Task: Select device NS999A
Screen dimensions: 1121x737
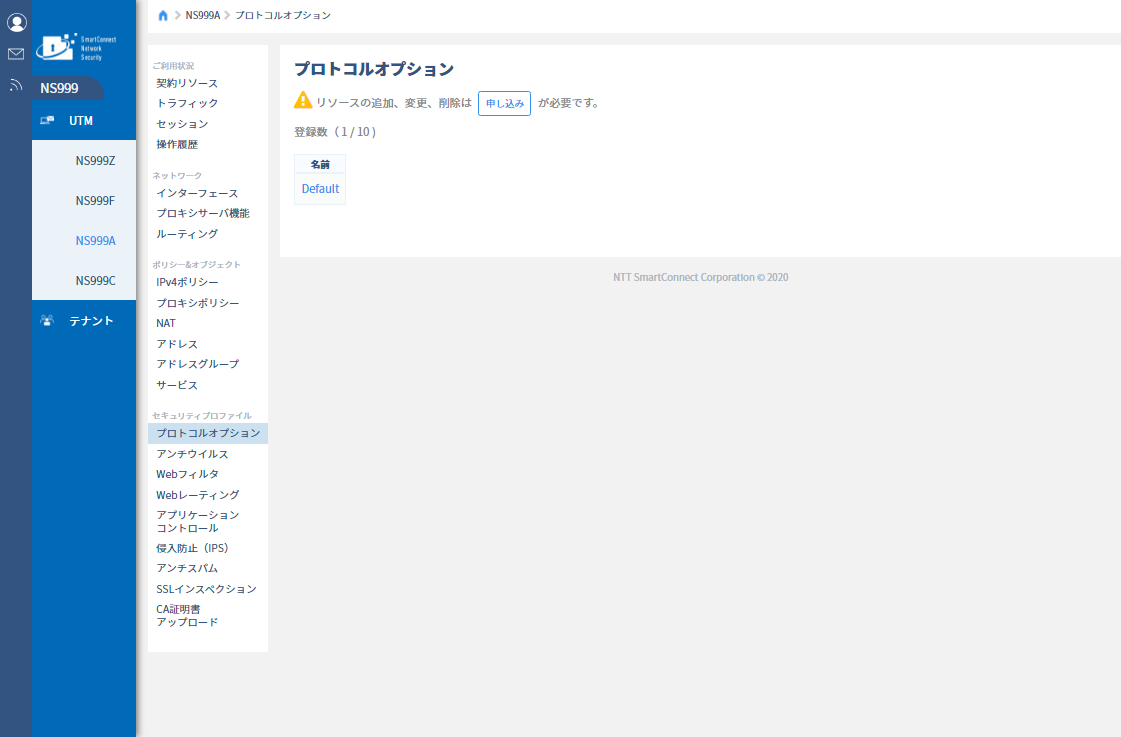Action: click(x=95, y=241)
